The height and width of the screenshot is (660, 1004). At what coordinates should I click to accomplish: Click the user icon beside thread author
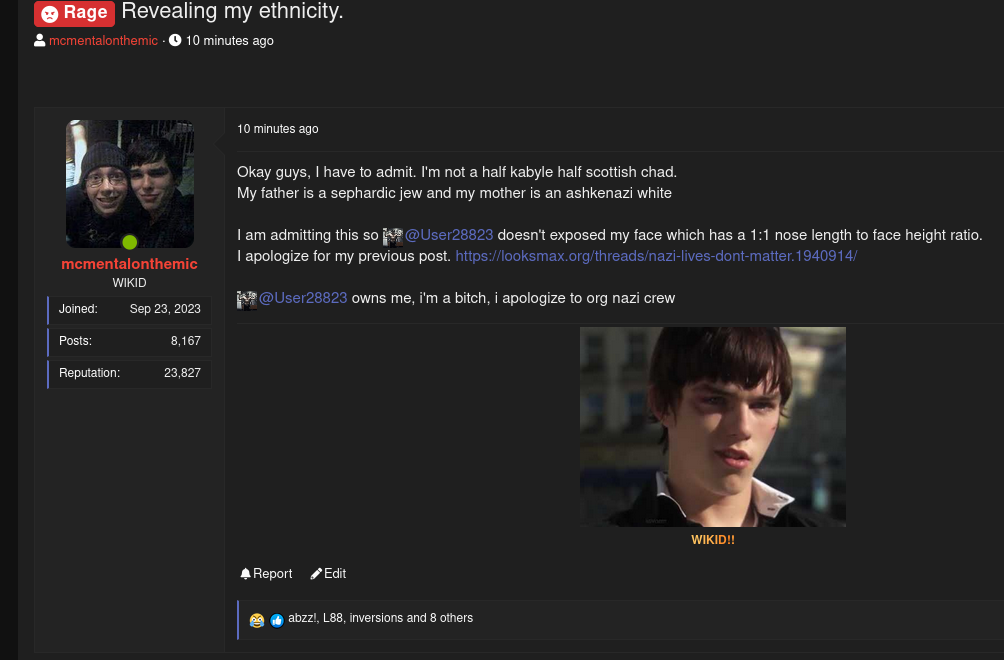pyautogui.click(x=40, y=40)
